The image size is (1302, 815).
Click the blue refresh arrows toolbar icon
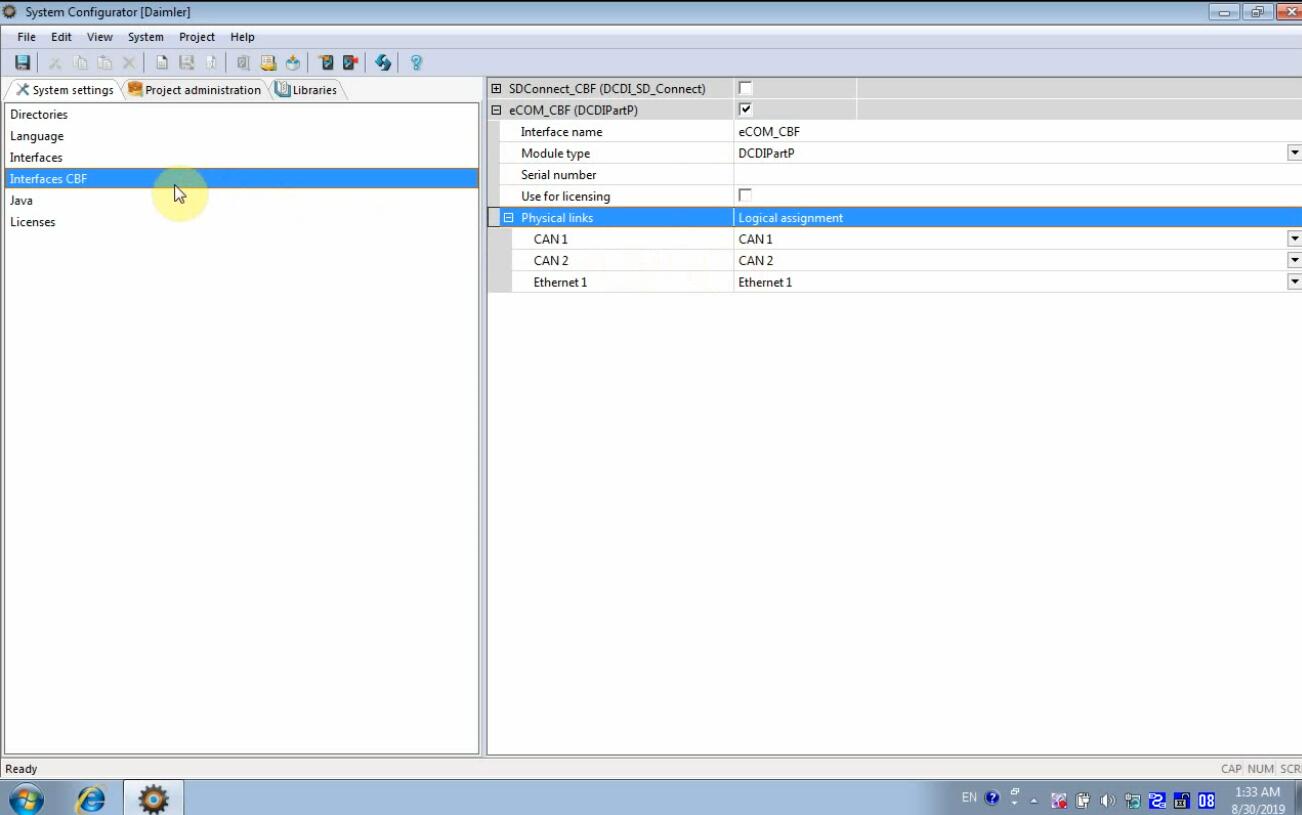(383, 63)
